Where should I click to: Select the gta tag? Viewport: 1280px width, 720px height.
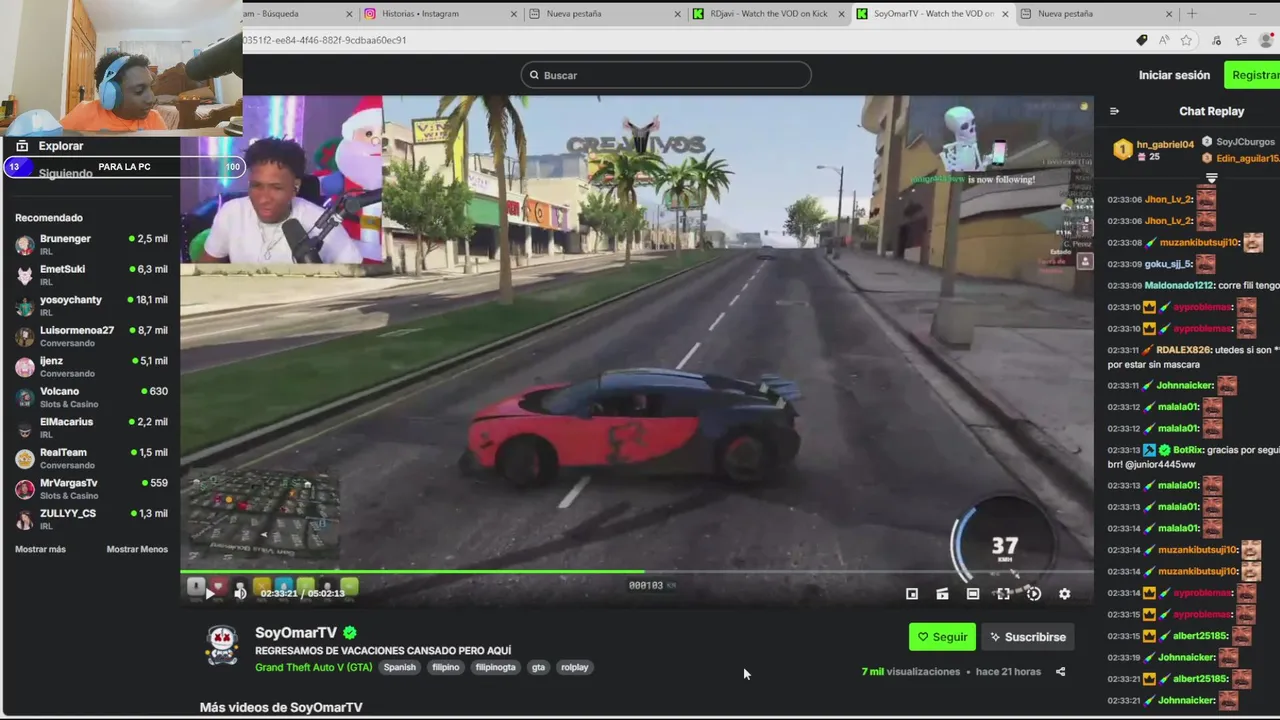538,667
